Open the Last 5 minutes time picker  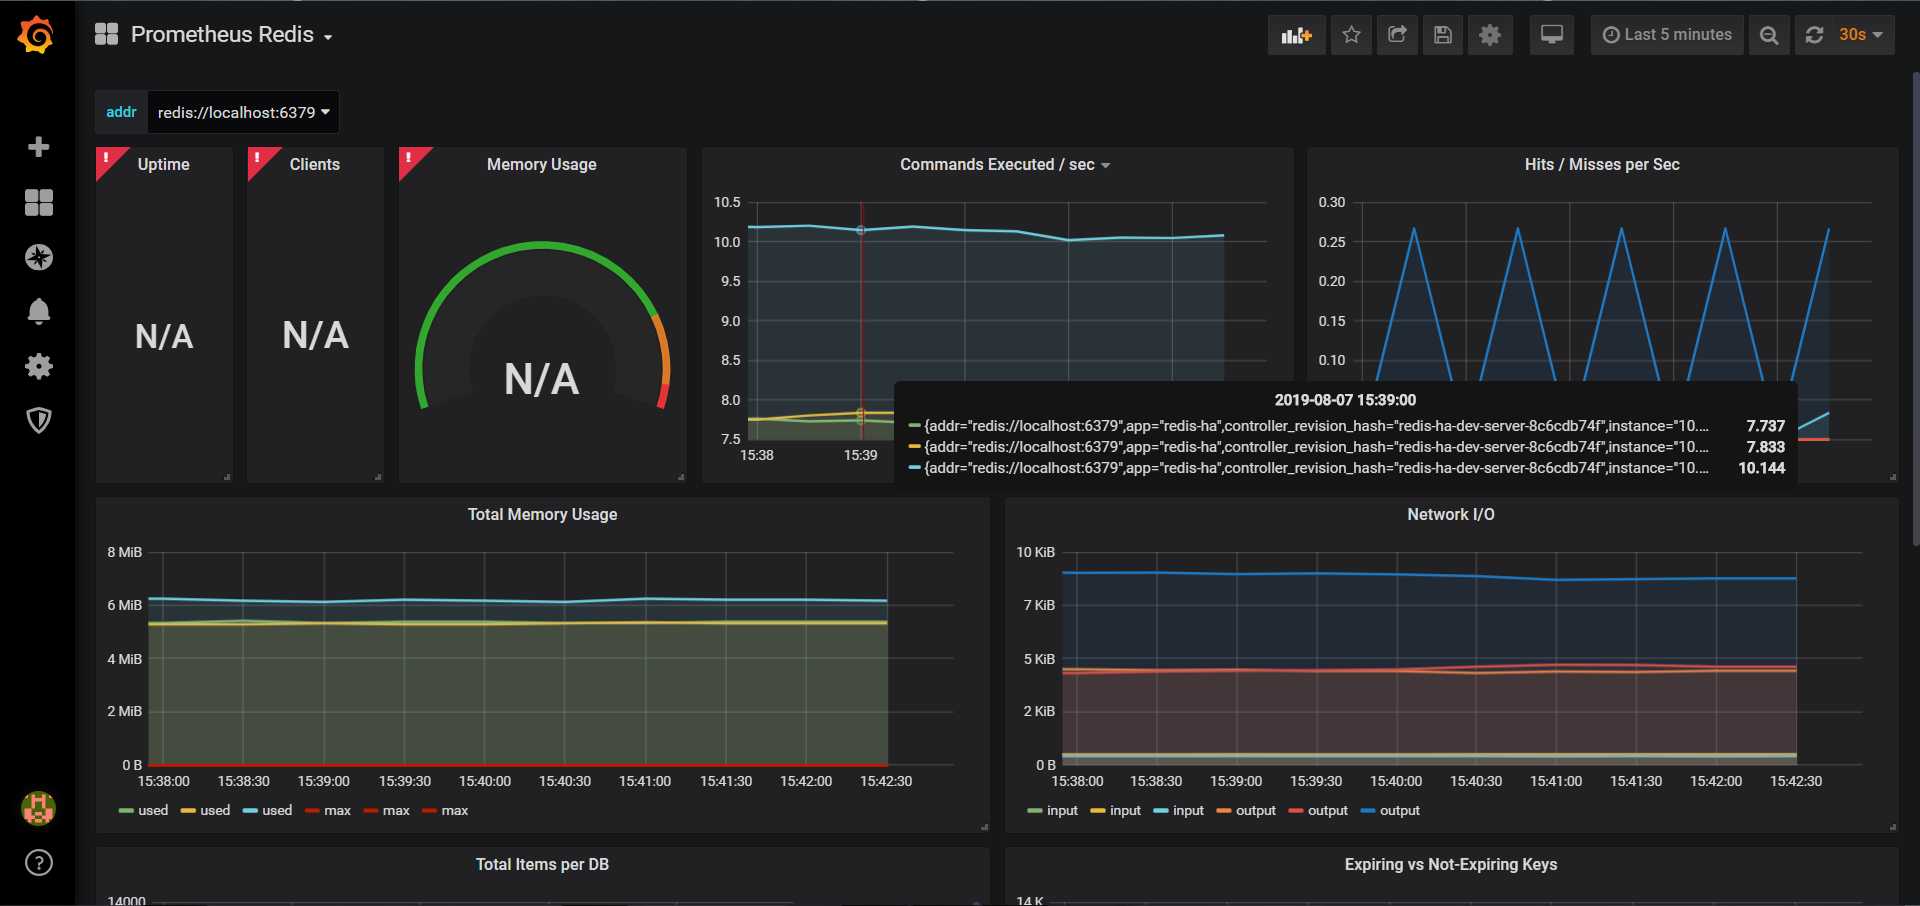pyautogui.click(x=1667, y=35)
